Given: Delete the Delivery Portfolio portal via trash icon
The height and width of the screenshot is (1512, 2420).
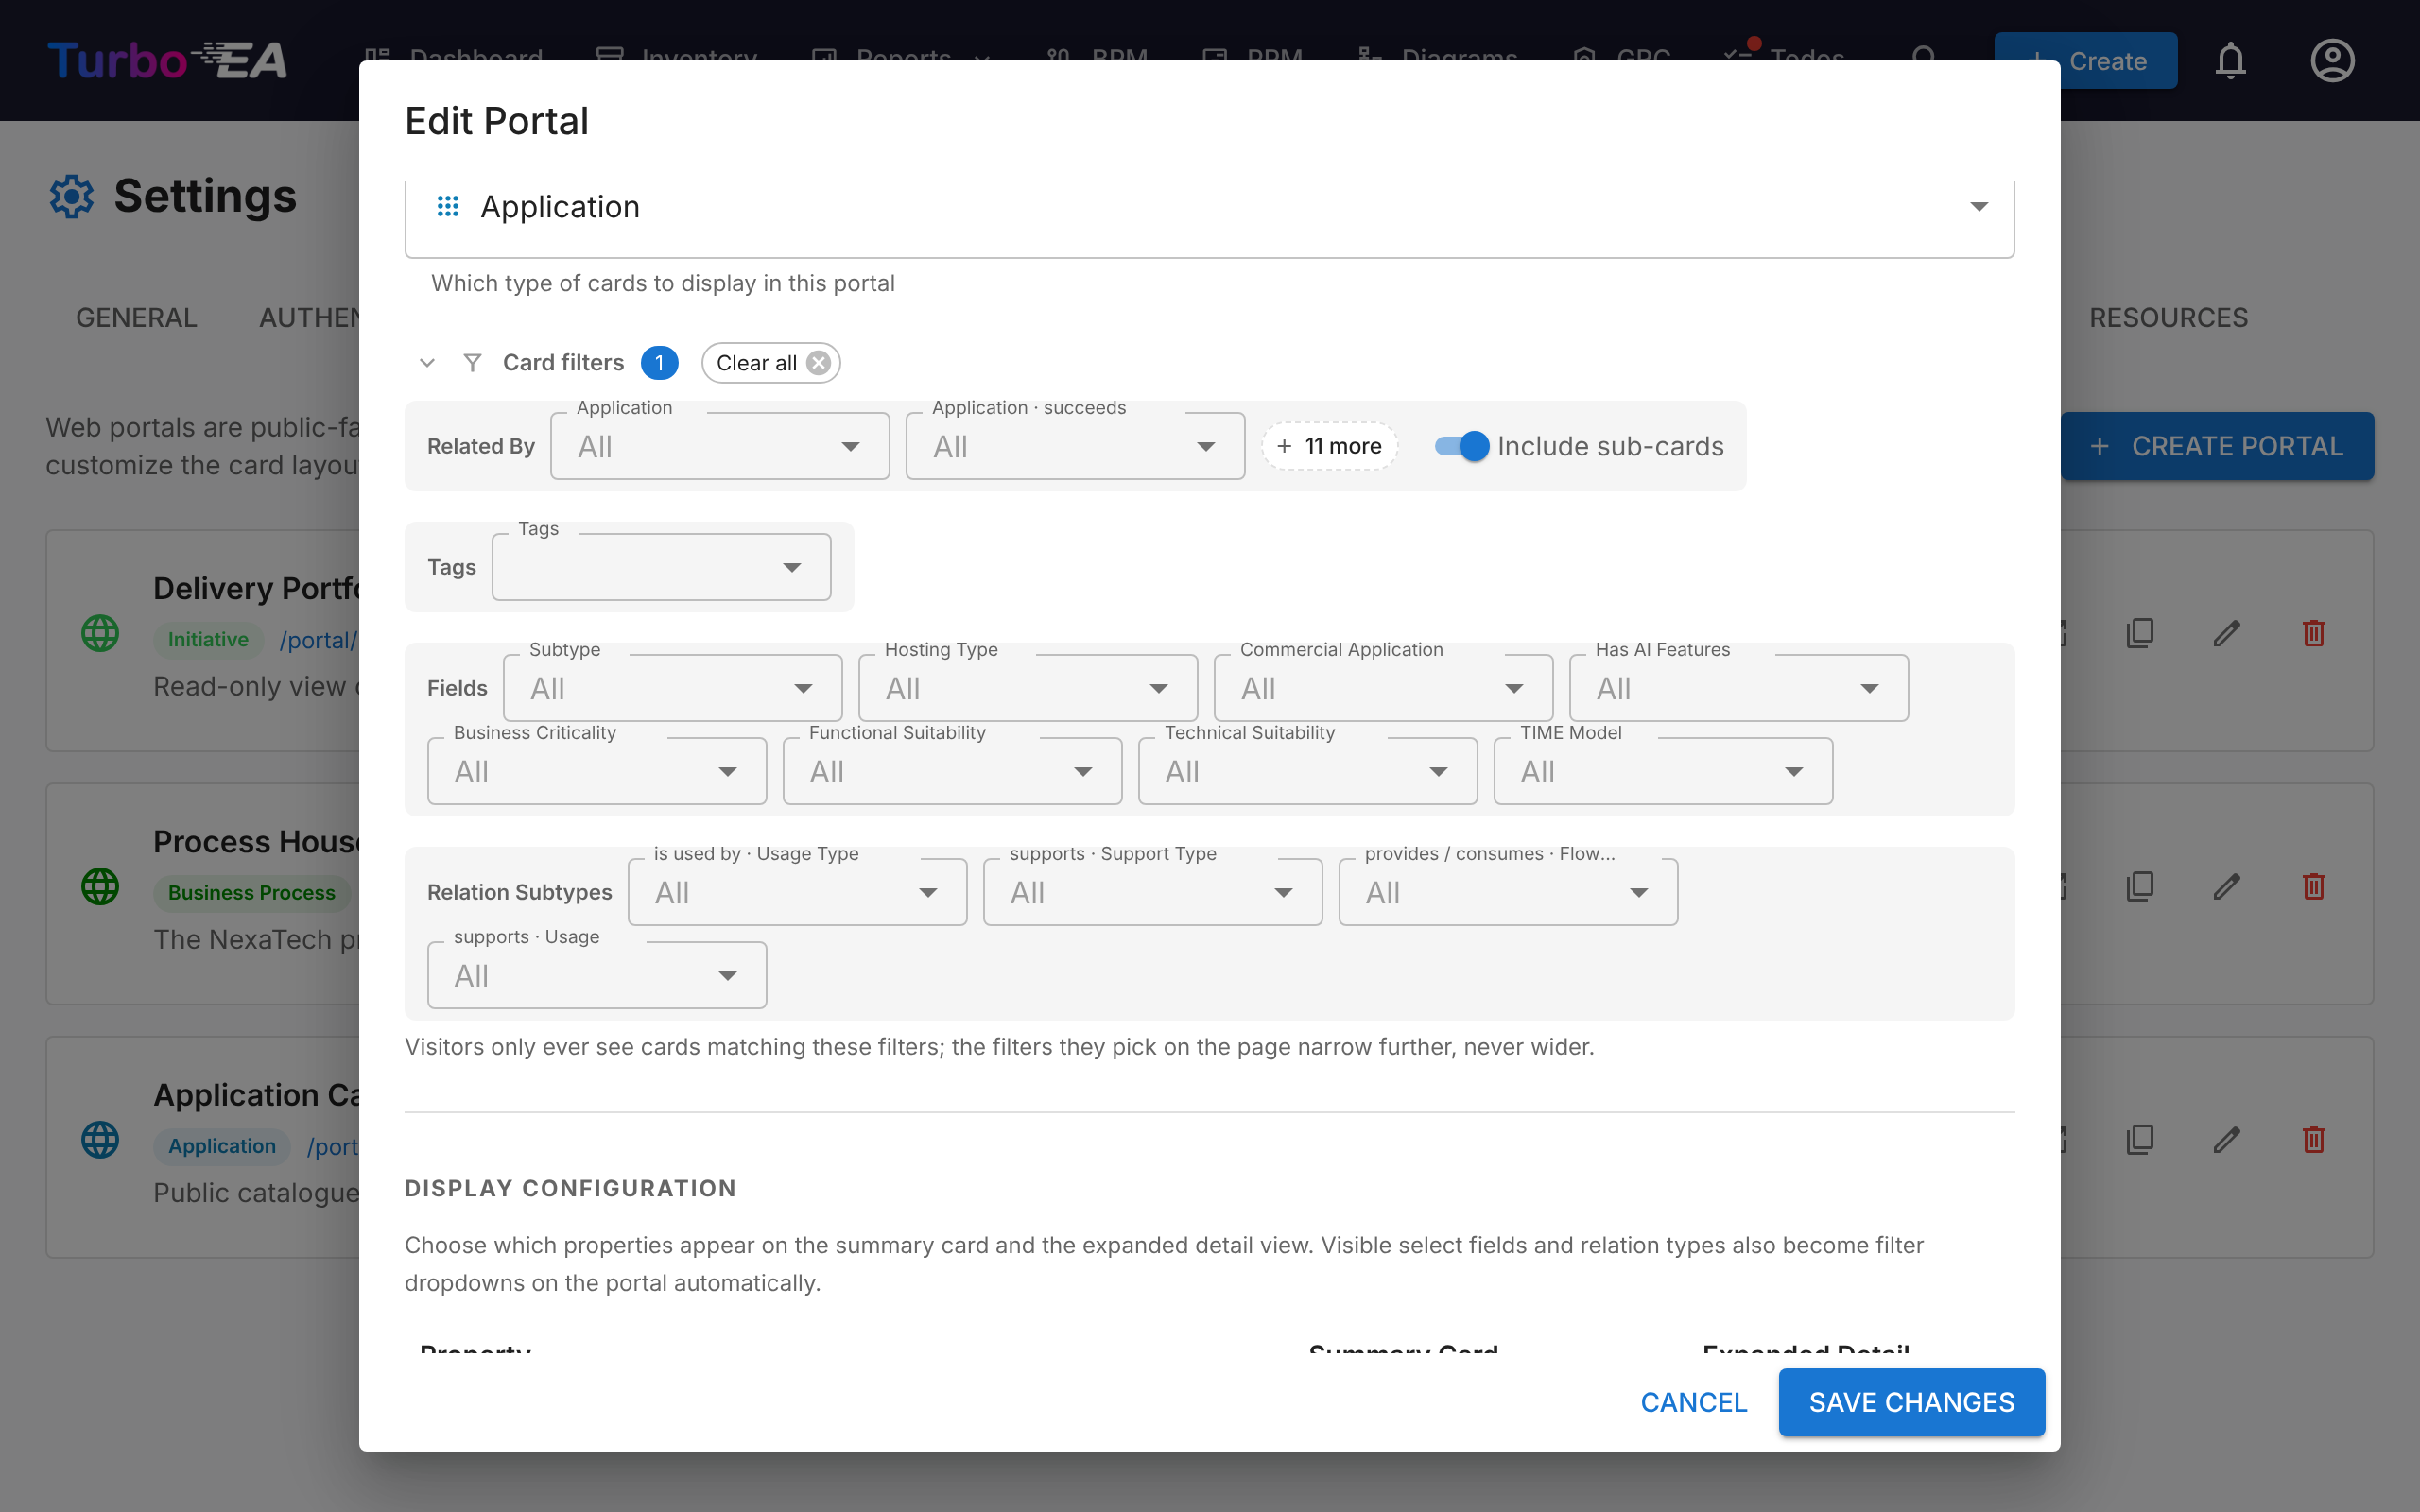Looking at the screenshot, I should [x=2313, y=633].
